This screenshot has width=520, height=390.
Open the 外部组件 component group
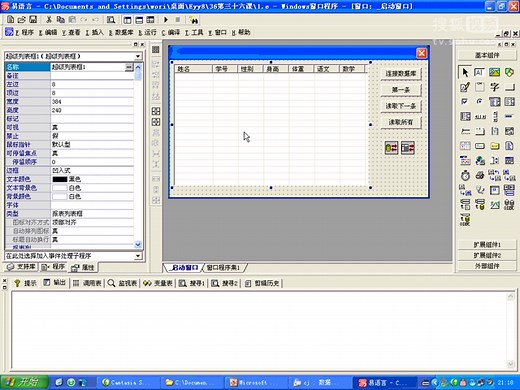487,266
